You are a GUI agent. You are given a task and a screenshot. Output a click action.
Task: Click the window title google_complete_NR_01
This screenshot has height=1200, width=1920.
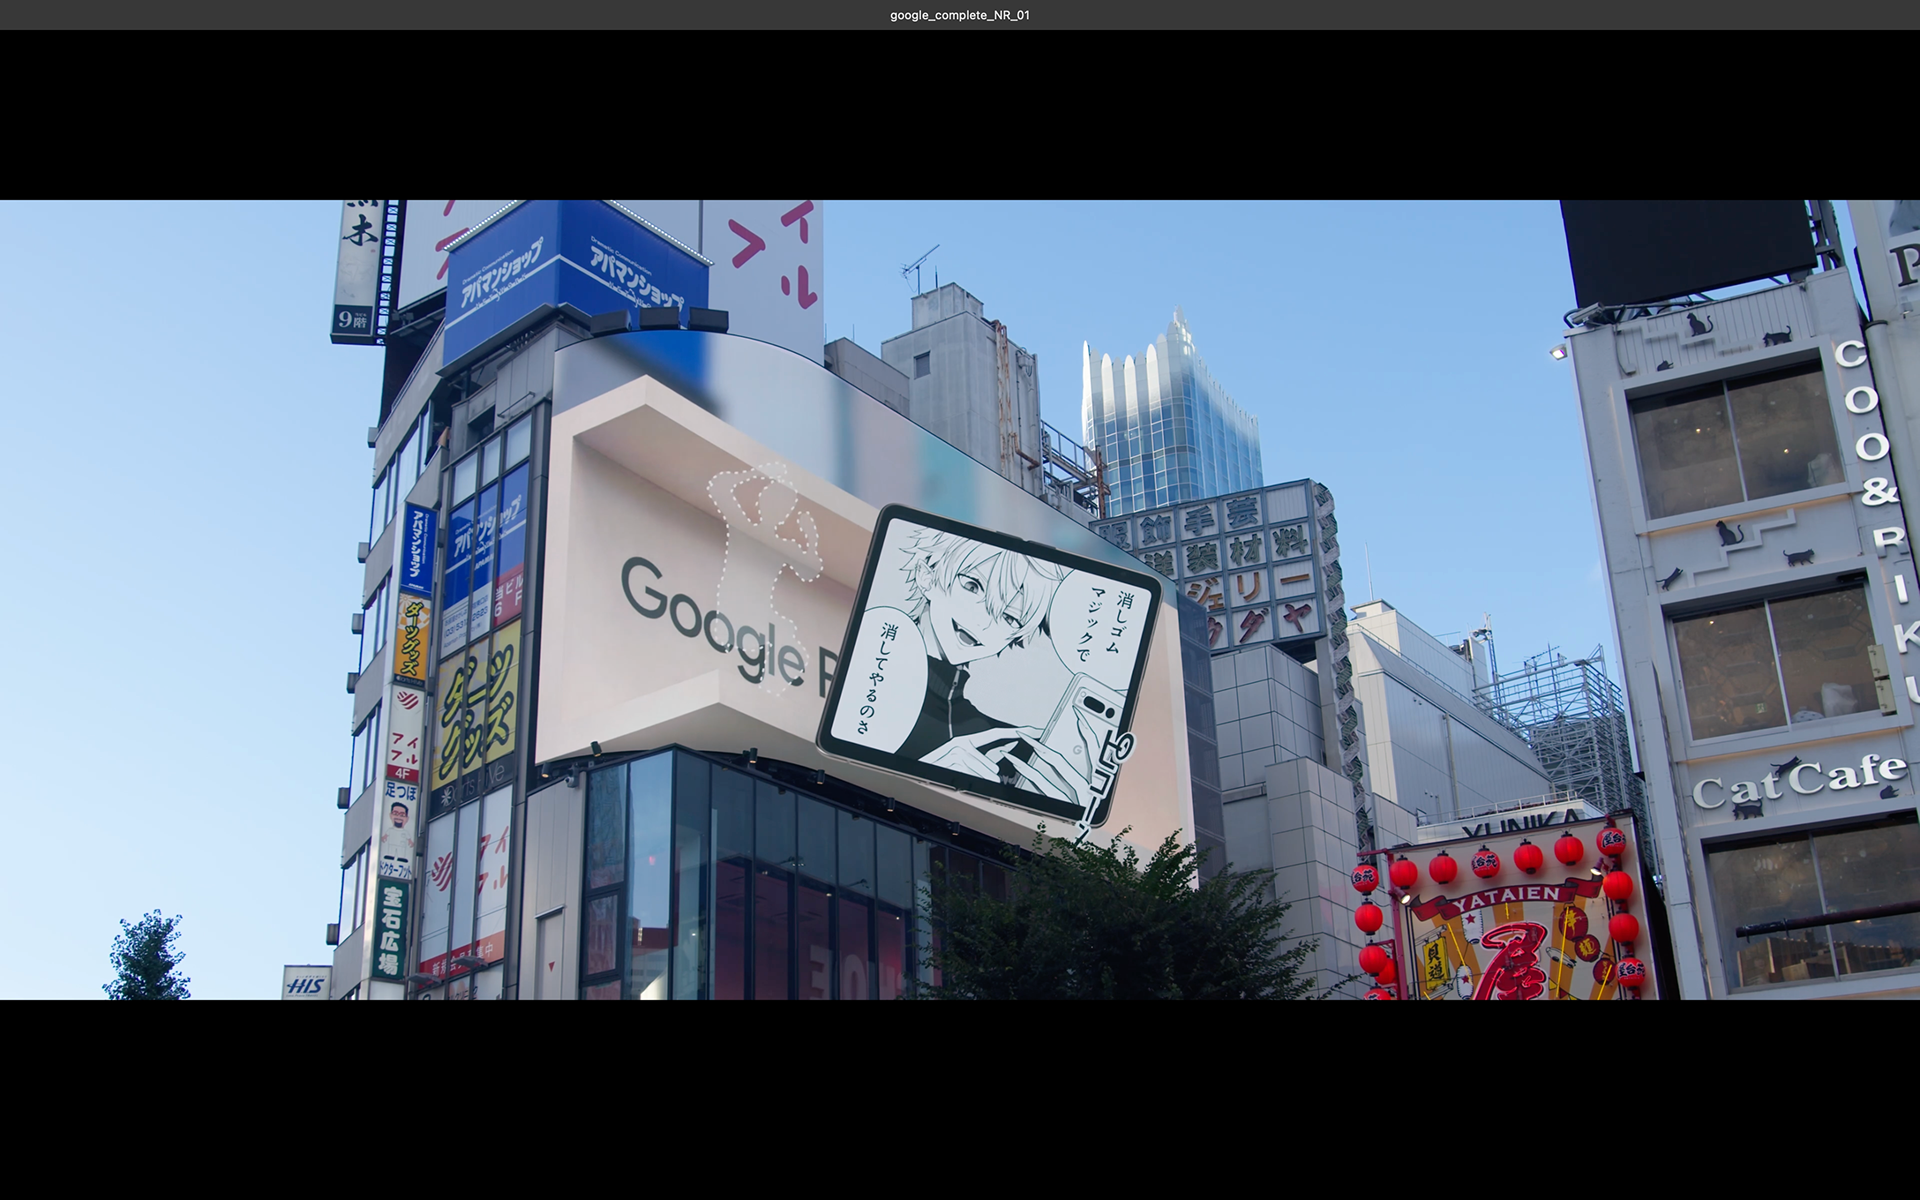coord(960,15)
